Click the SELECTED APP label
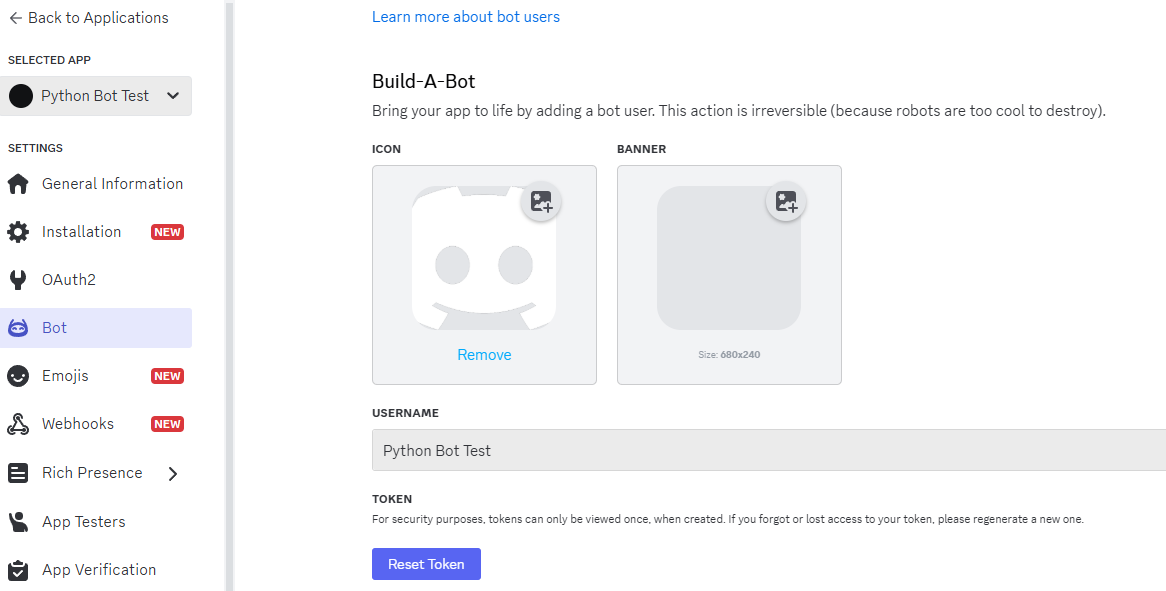This screenshot has height=591, width=1166. [49, 60]
